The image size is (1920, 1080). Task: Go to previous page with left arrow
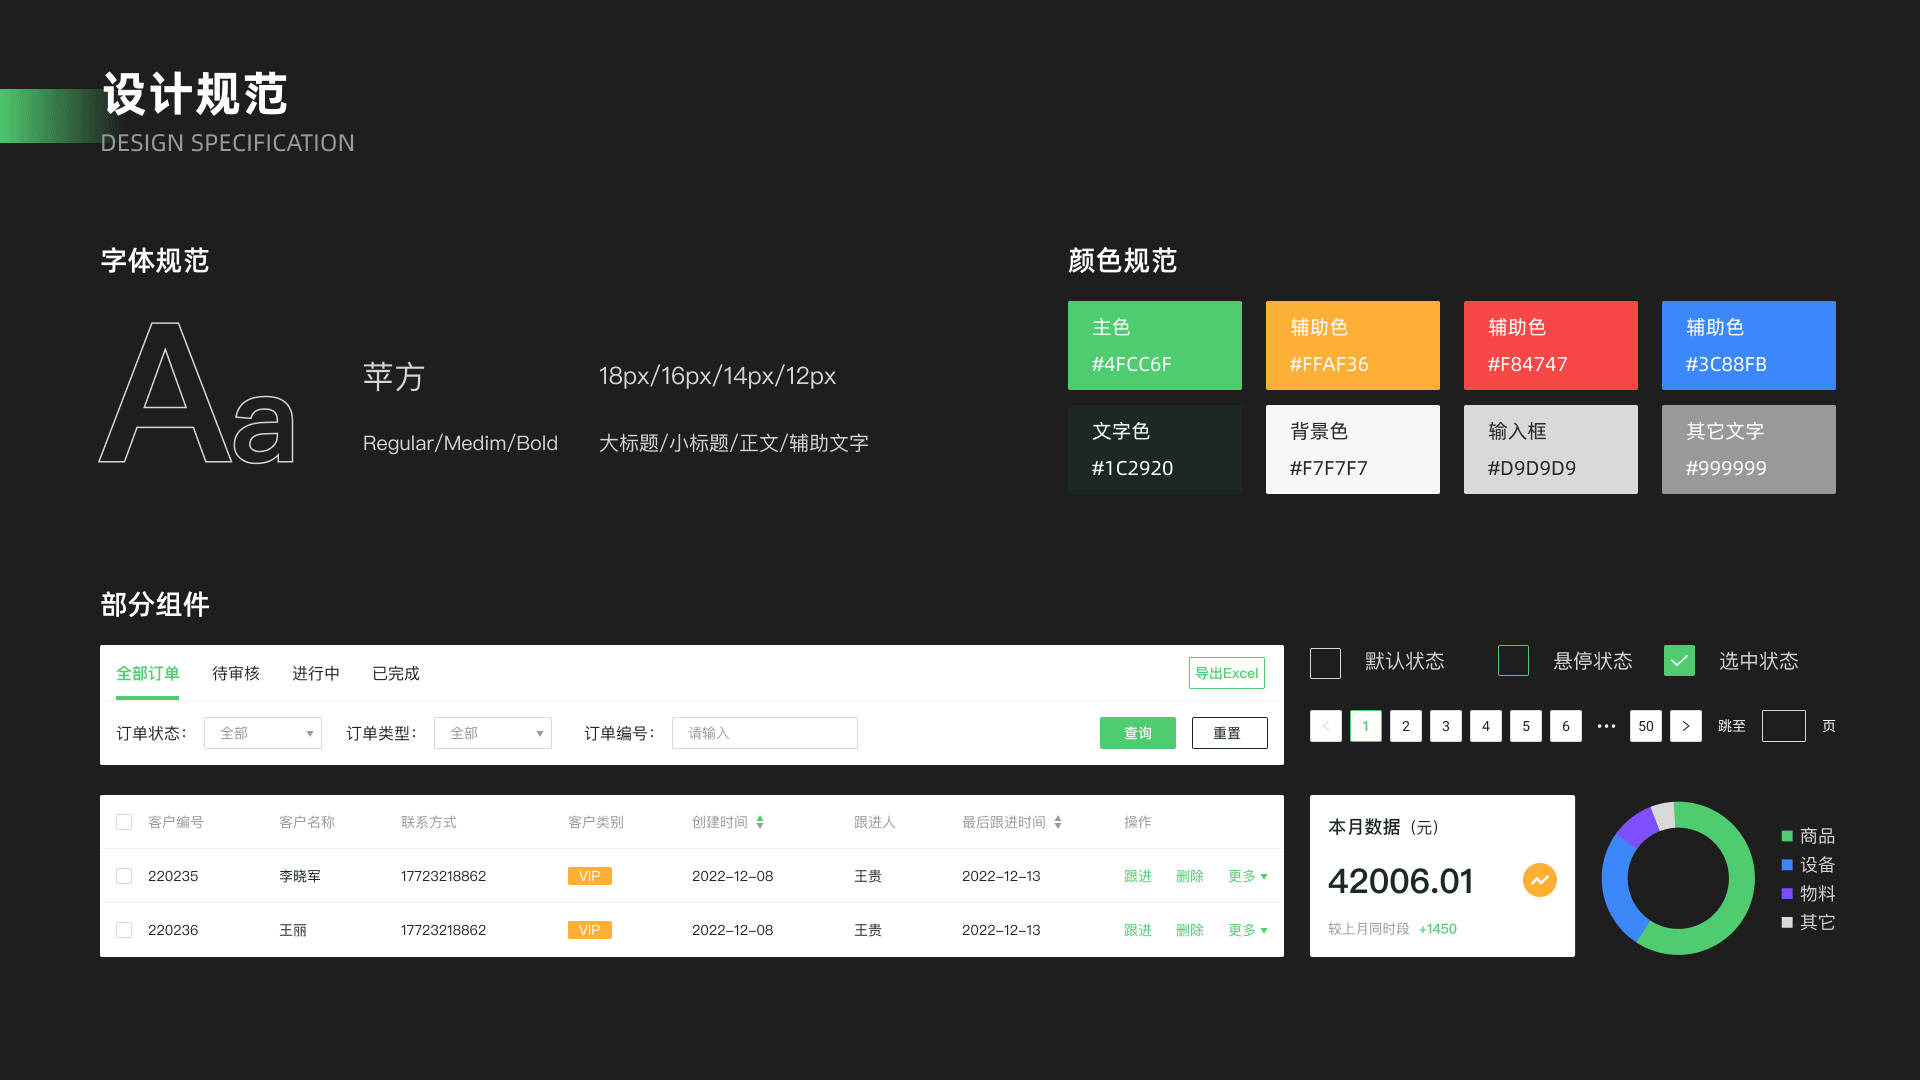pyautogui.click(x=1325, y=726)
